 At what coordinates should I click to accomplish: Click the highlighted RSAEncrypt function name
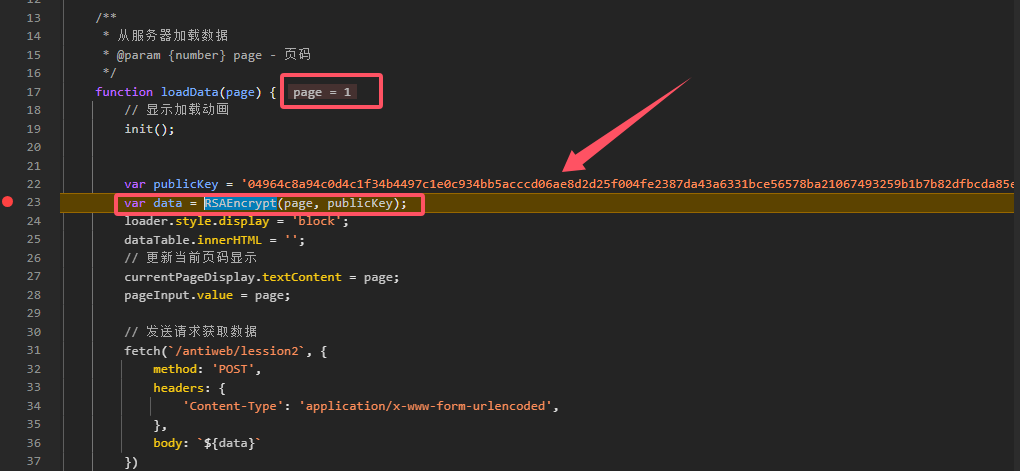click(240, 203)
